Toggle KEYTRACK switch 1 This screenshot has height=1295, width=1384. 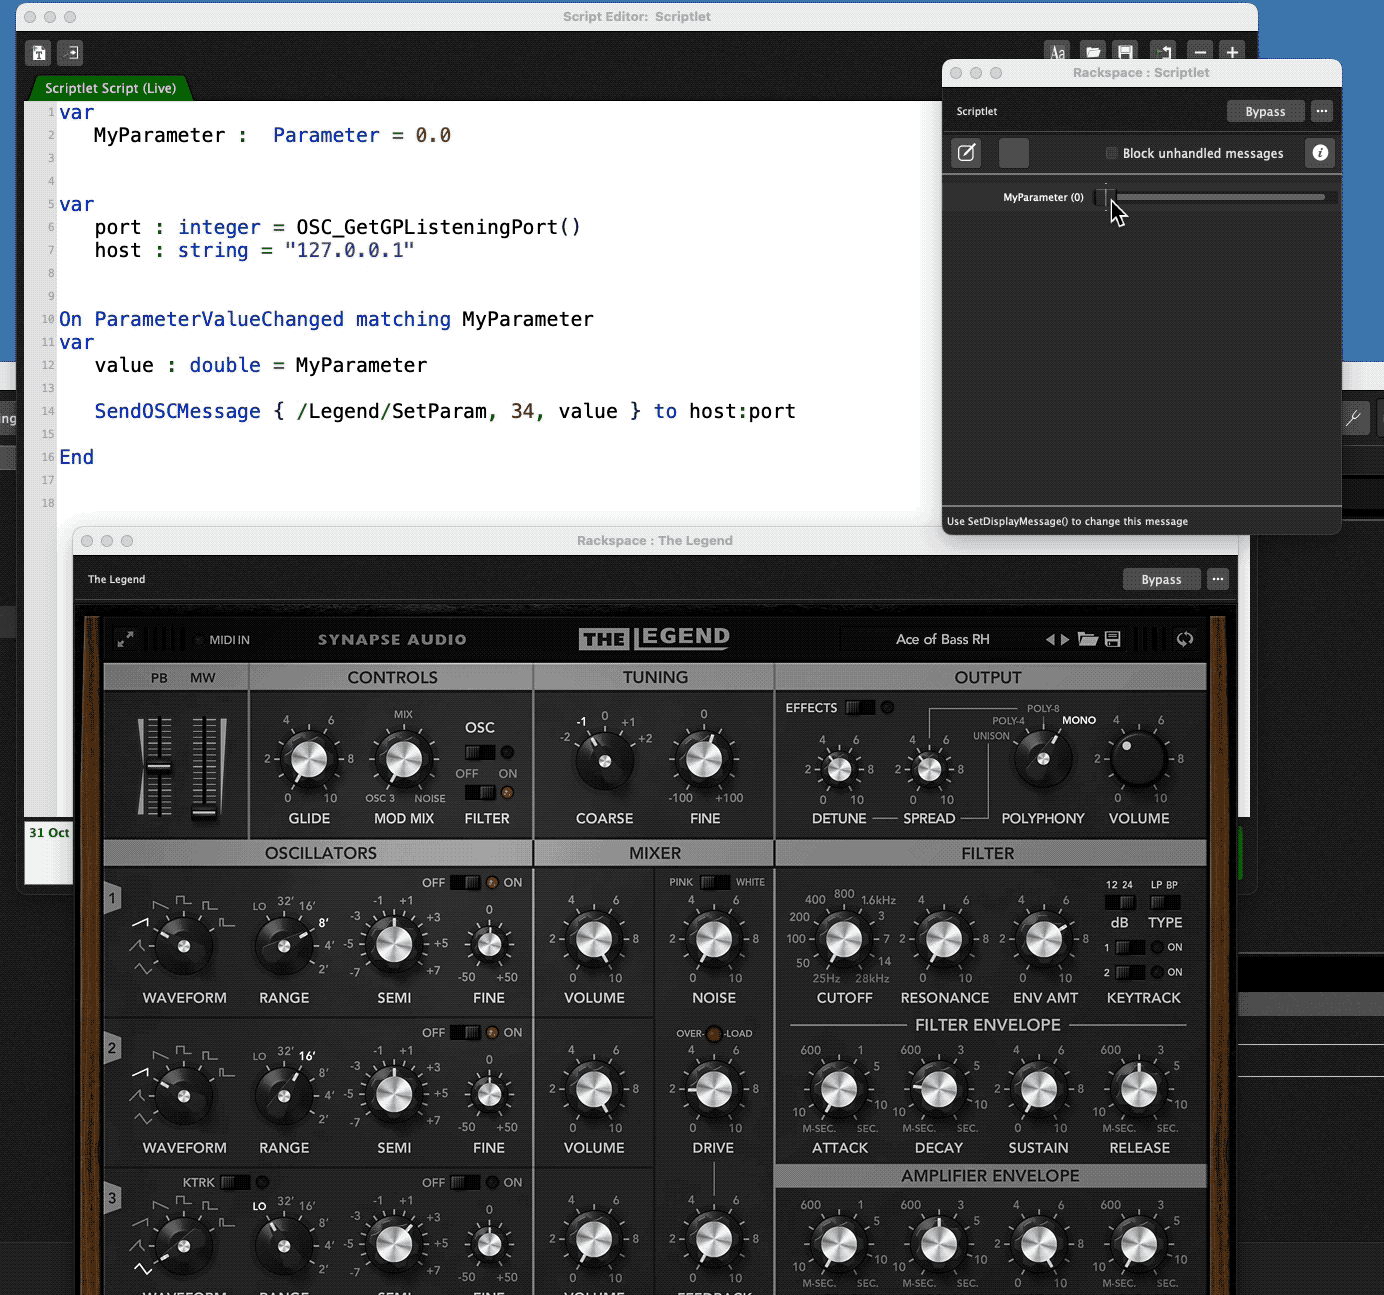pyautogui.click(x=1130, y=947)
